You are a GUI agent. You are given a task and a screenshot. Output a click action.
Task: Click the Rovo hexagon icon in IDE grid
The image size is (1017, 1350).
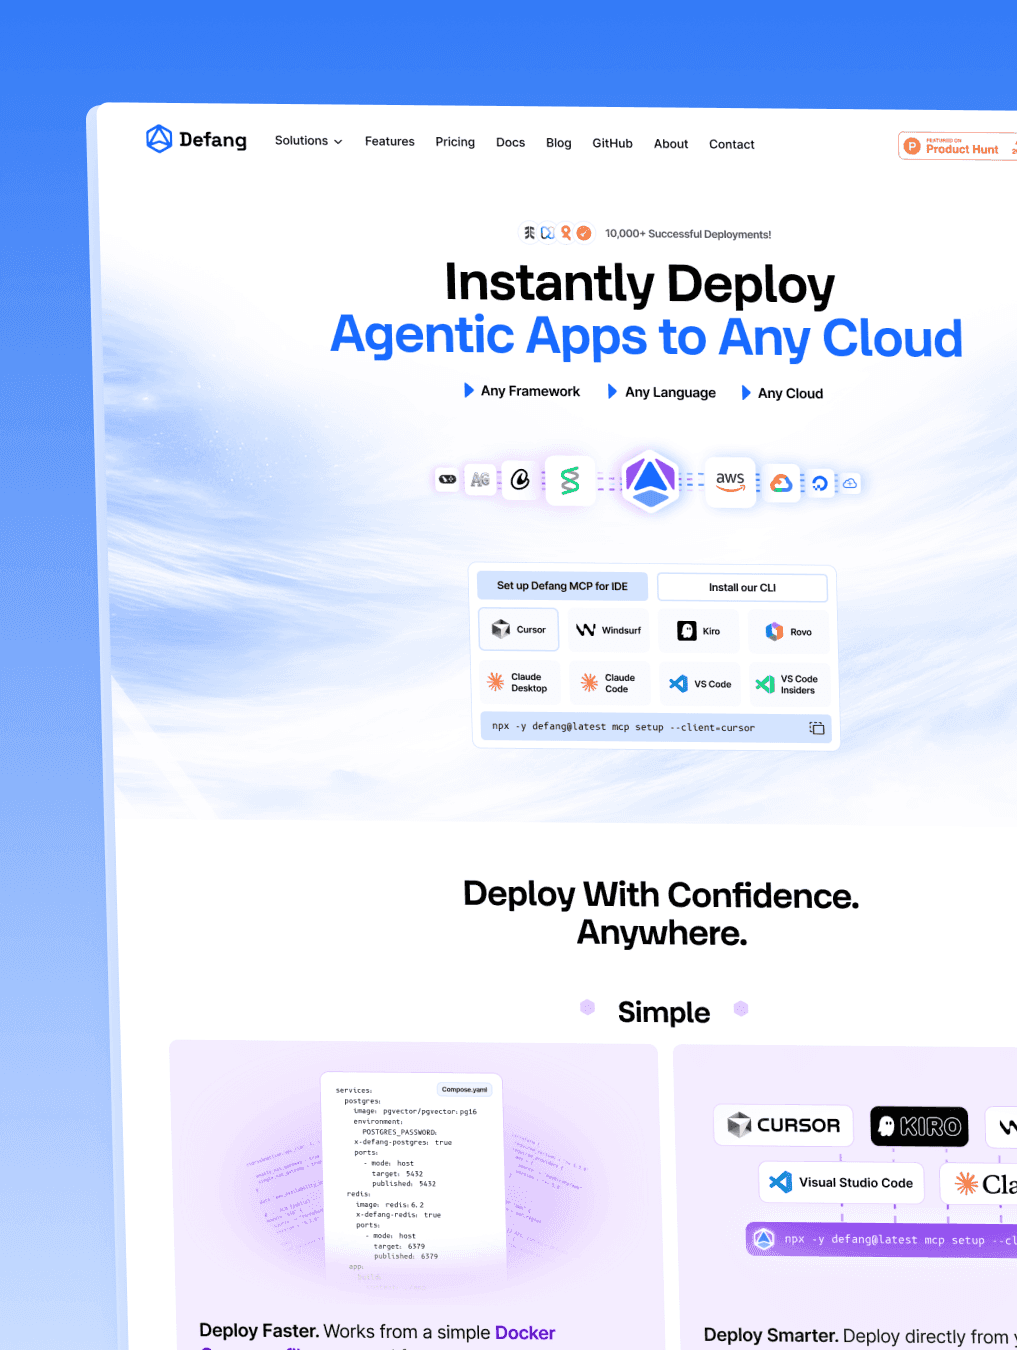click(774, 632)
